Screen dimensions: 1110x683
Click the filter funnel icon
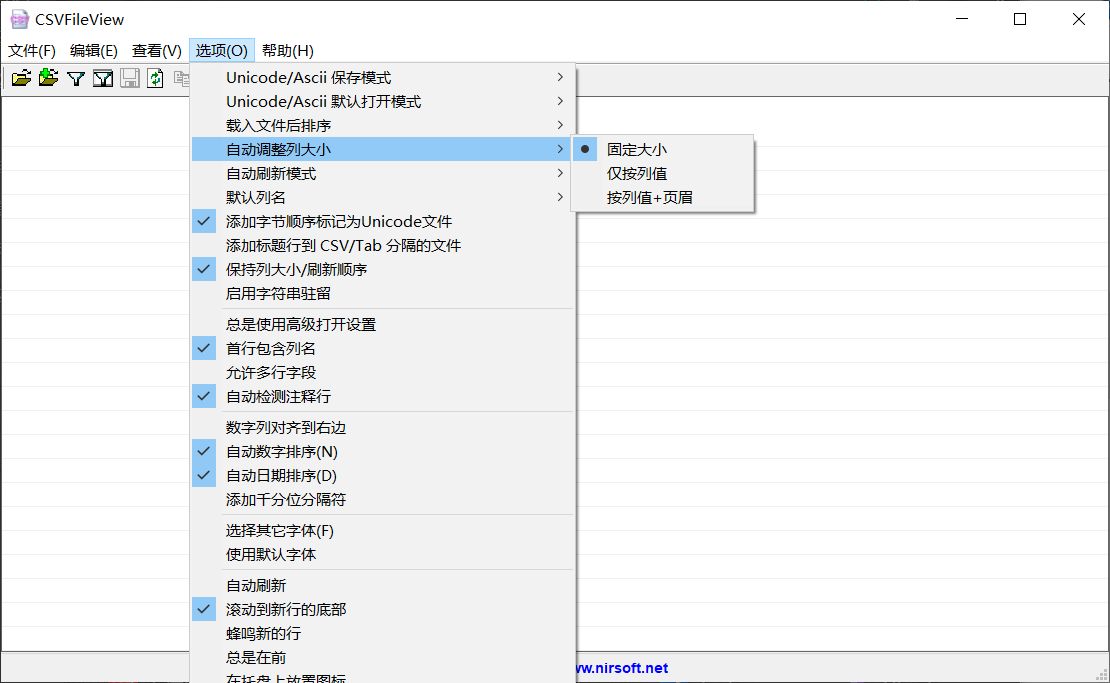click(x=75, y=77)
